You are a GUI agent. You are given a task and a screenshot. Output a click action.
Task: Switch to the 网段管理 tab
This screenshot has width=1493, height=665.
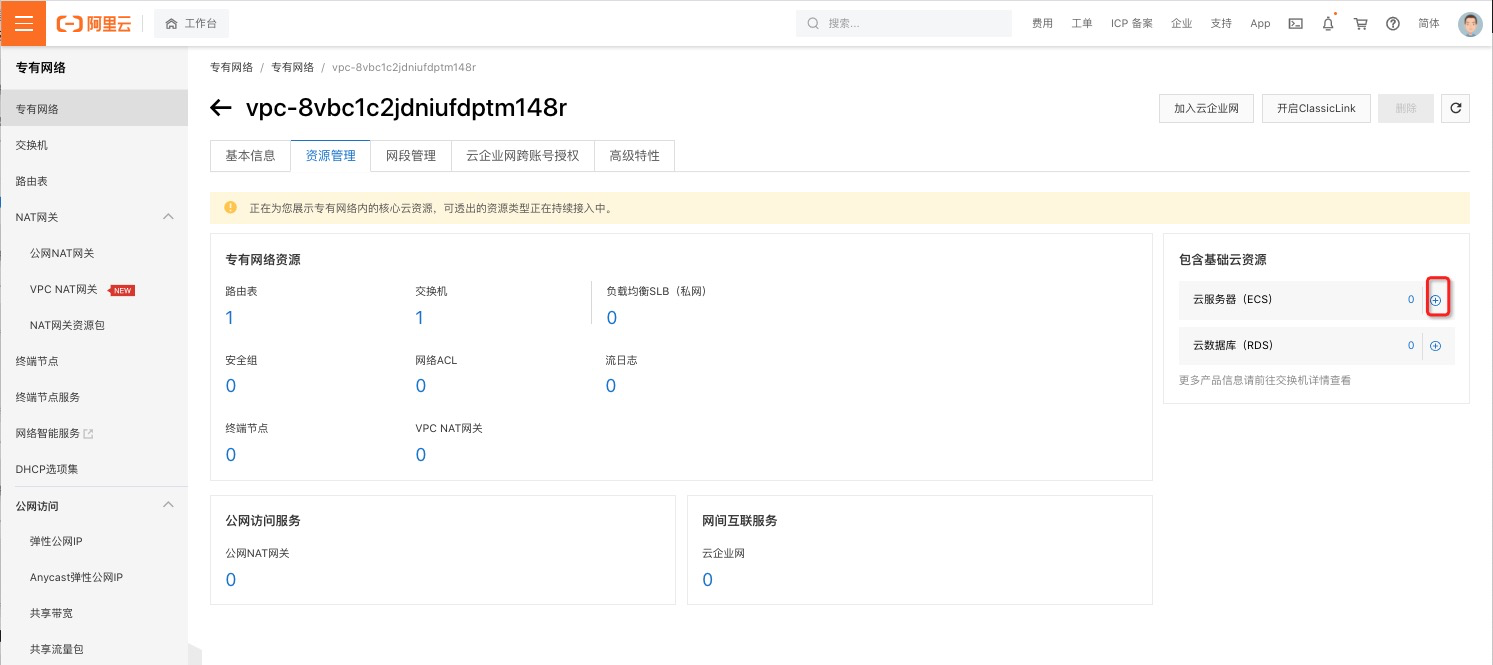[410, 155]
